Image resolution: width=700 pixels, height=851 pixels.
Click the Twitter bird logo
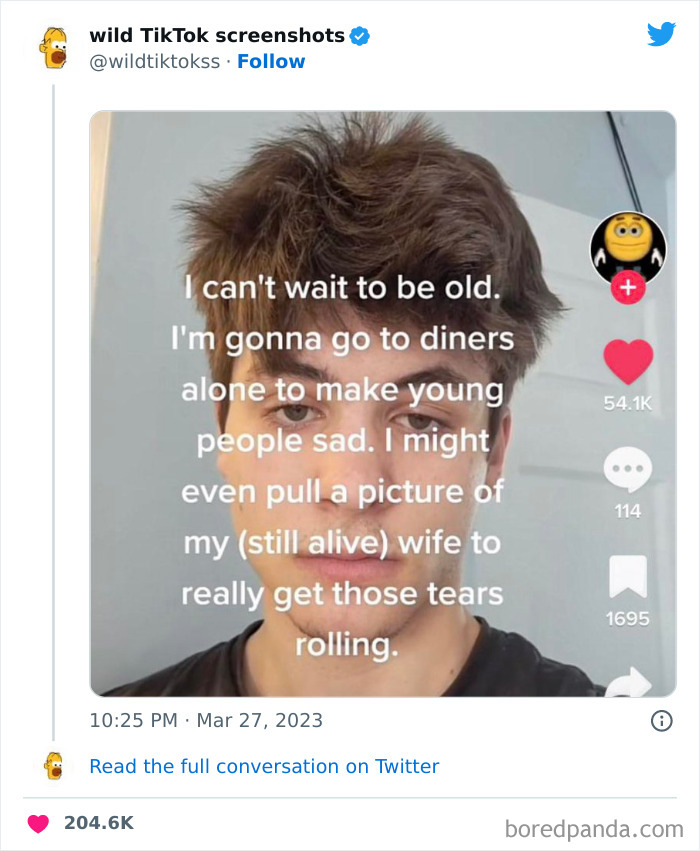(x=661, y=34)
